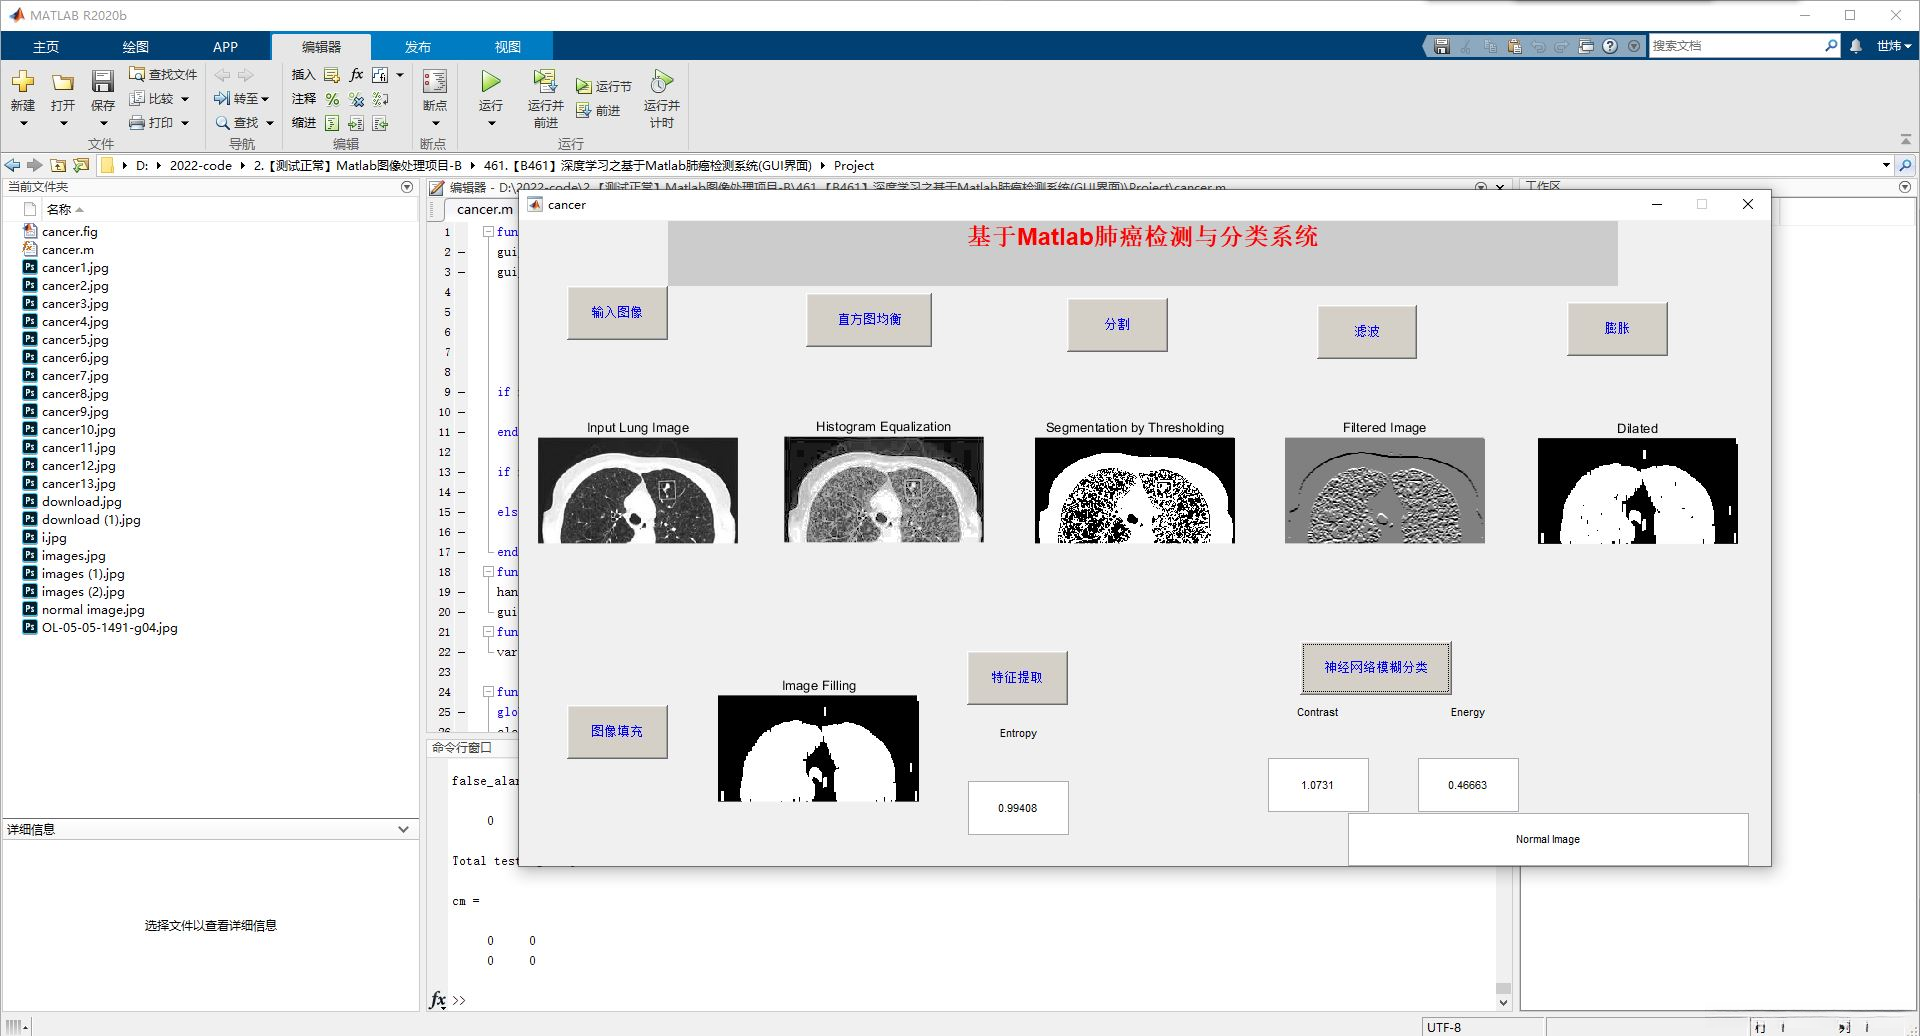Click the insert section break icon
Screen dimensions: 1920x1036
(x=332, y=75)
